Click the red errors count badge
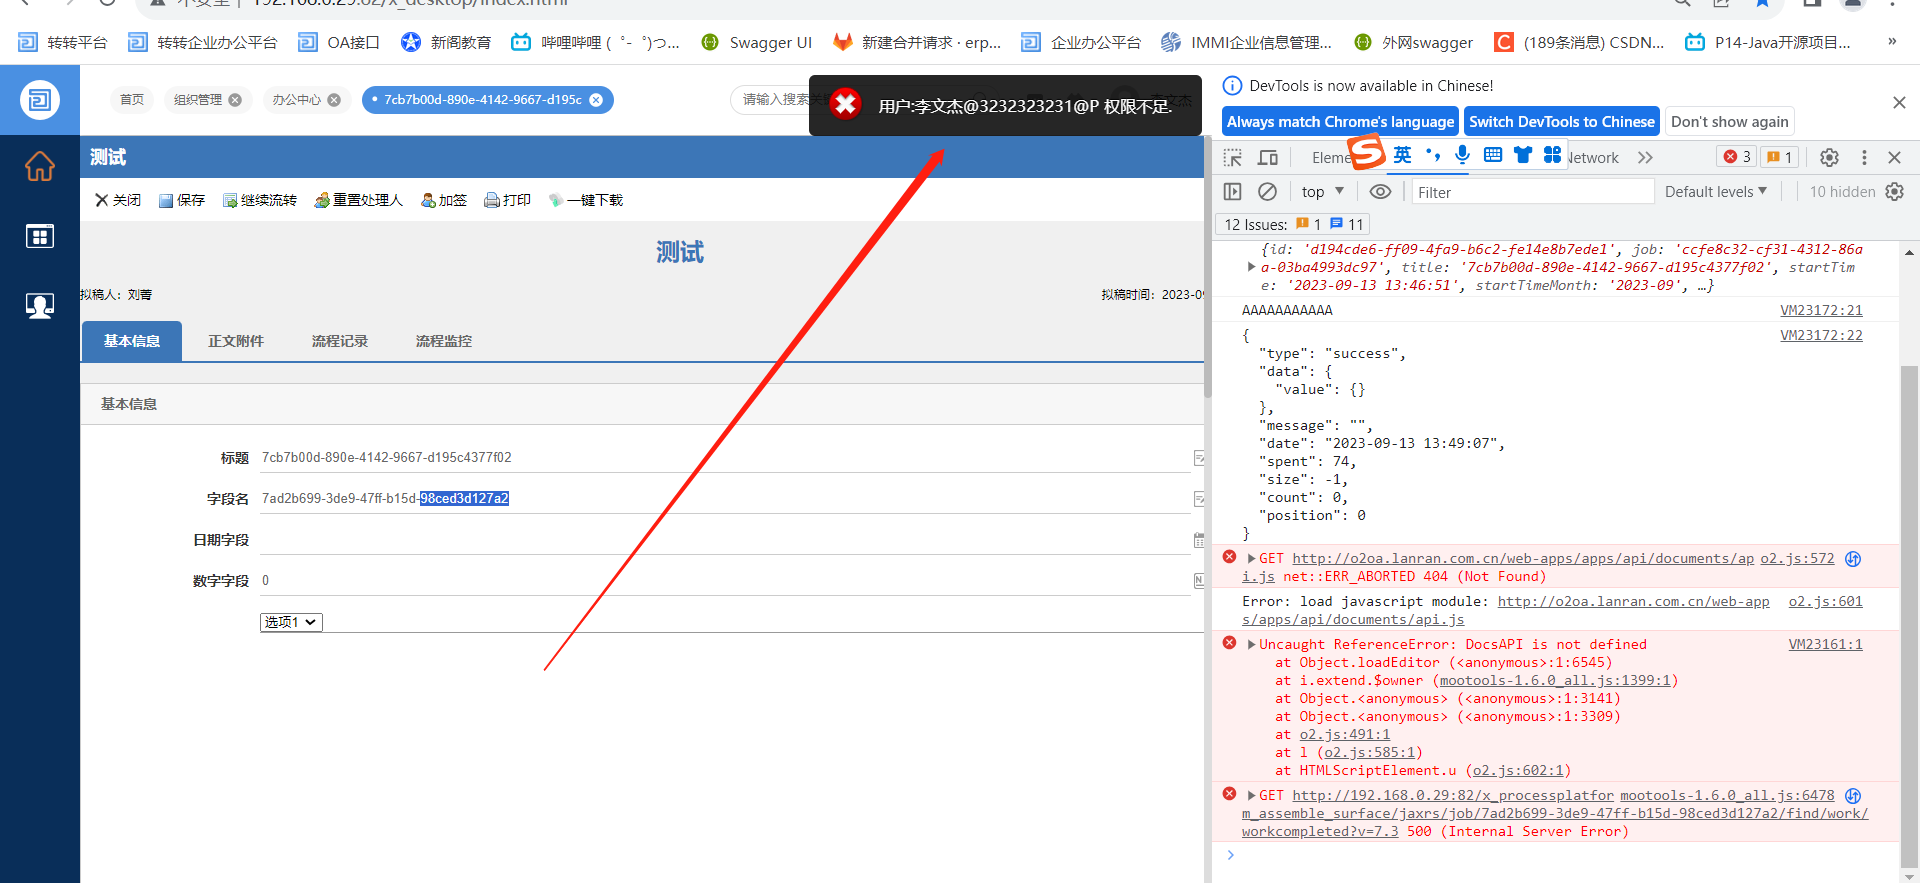Screen dimensions: 1920x883 [1737, 157]
